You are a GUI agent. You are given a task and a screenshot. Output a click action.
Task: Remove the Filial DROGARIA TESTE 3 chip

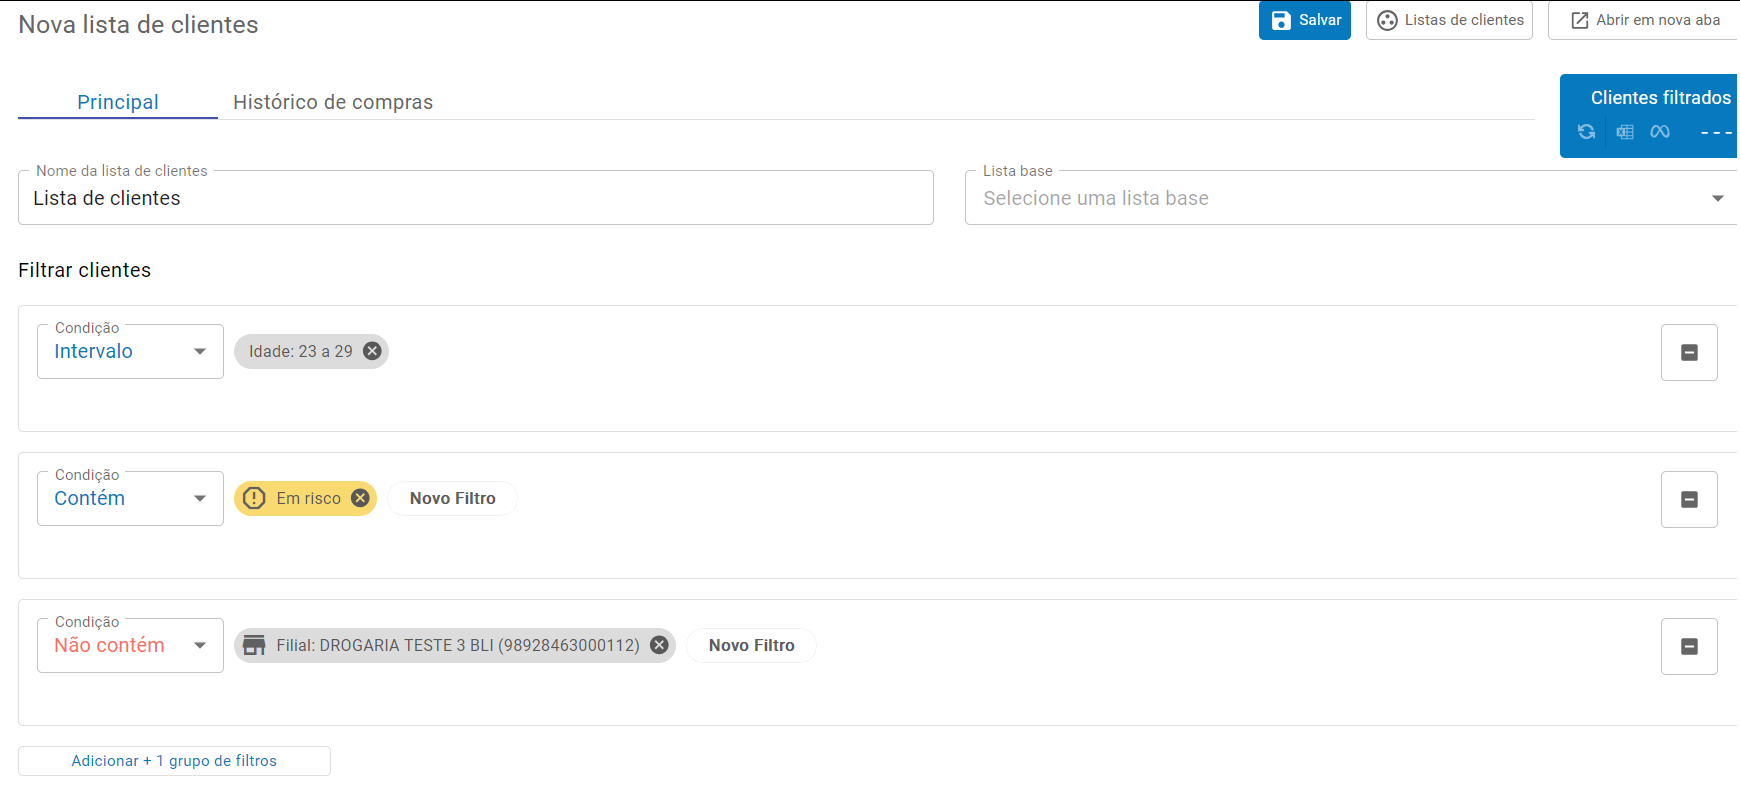659,645
